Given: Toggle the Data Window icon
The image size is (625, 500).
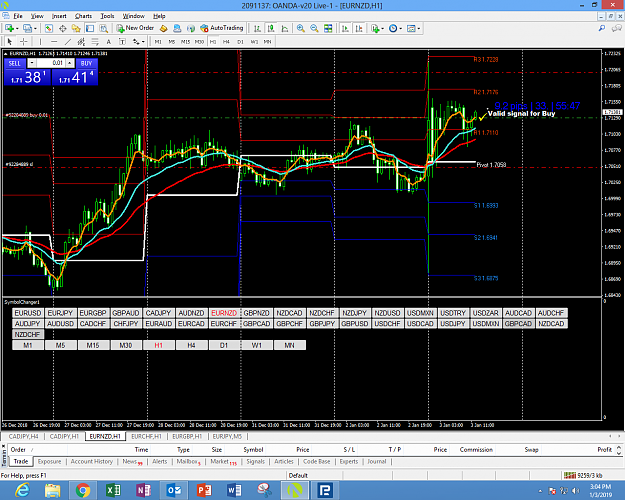Looking at the screenshot, I should [x=63, y=28].
